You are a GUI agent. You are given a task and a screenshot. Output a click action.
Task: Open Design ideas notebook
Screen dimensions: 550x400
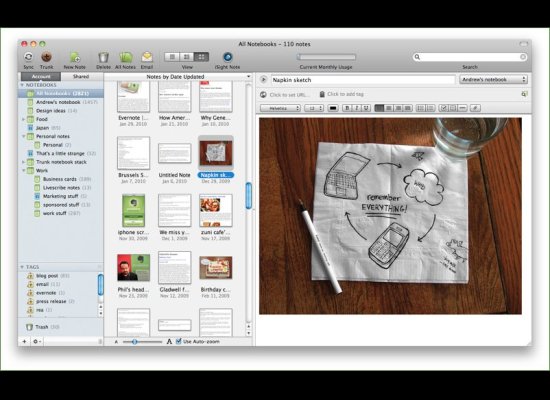coord(61,111)
